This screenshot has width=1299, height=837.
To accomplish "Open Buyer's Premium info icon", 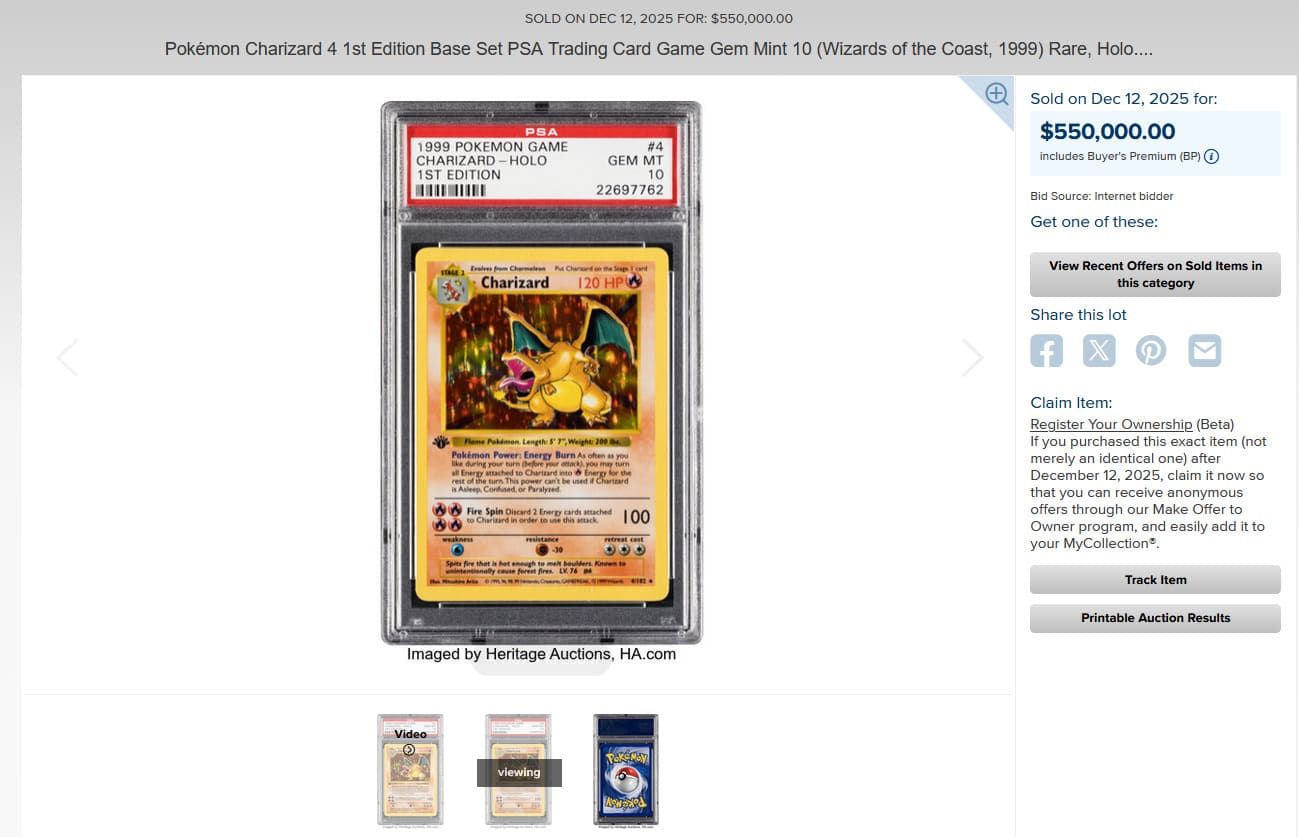I will [1211, 157].
